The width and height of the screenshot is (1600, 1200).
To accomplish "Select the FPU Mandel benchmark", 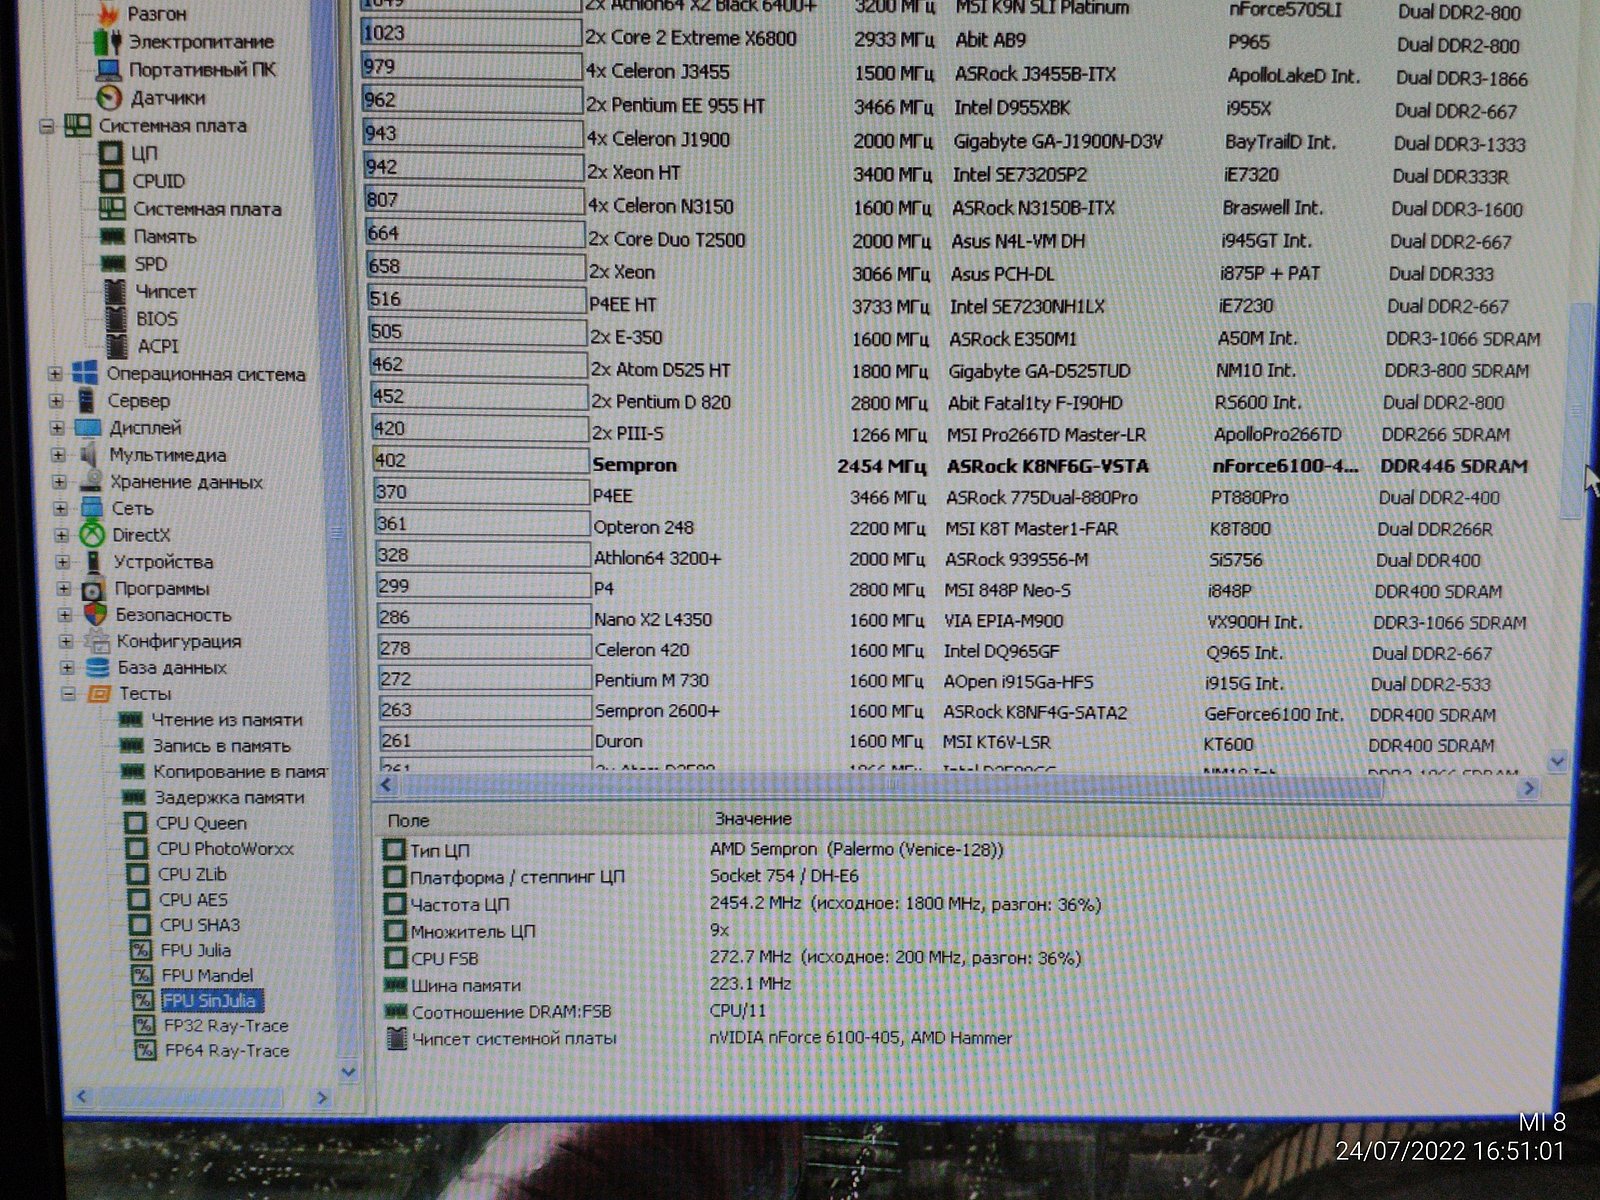I will (x=207, y=975).
